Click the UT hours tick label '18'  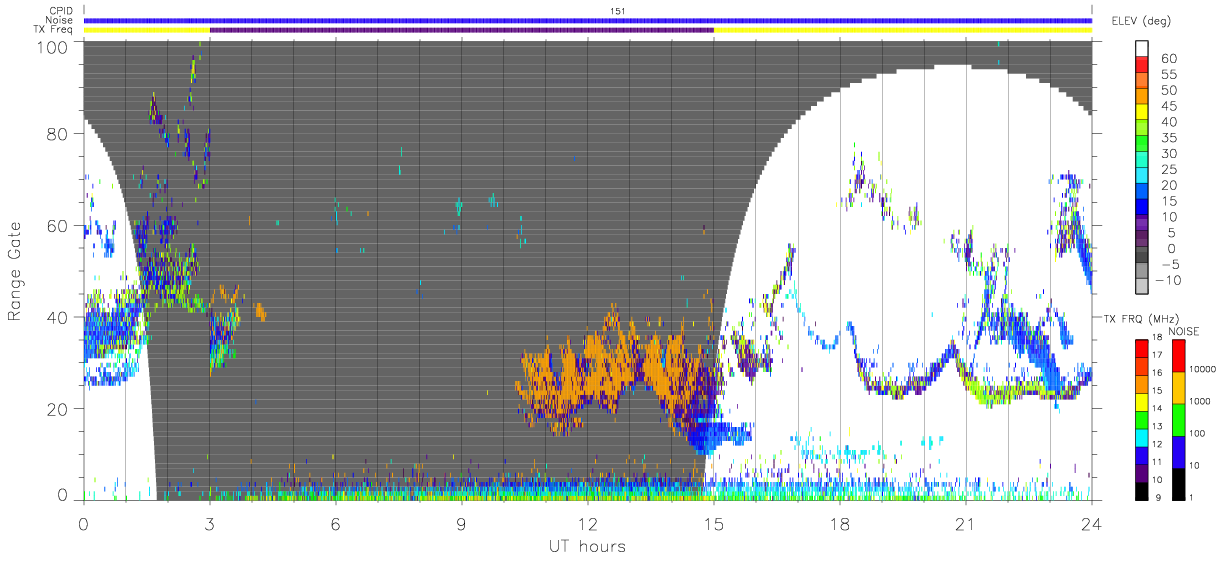click(x=839, y=524)
